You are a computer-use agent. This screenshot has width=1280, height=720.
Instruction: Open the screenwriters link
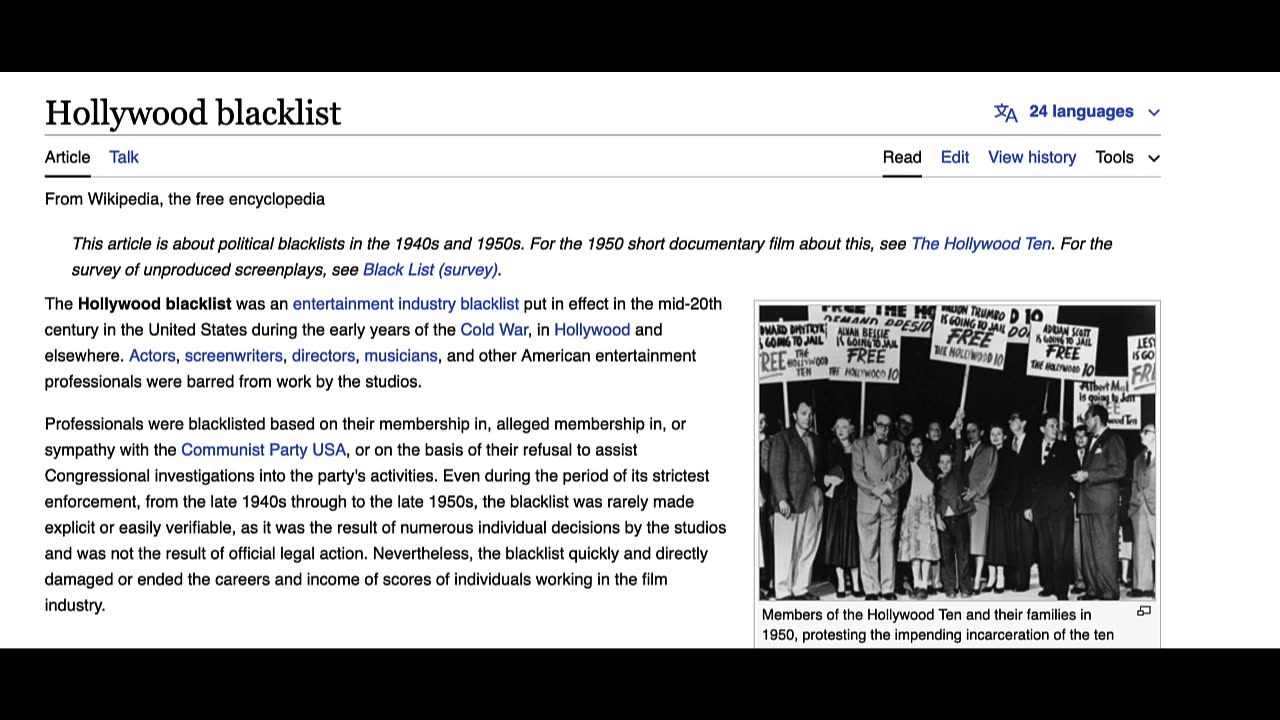233,356
